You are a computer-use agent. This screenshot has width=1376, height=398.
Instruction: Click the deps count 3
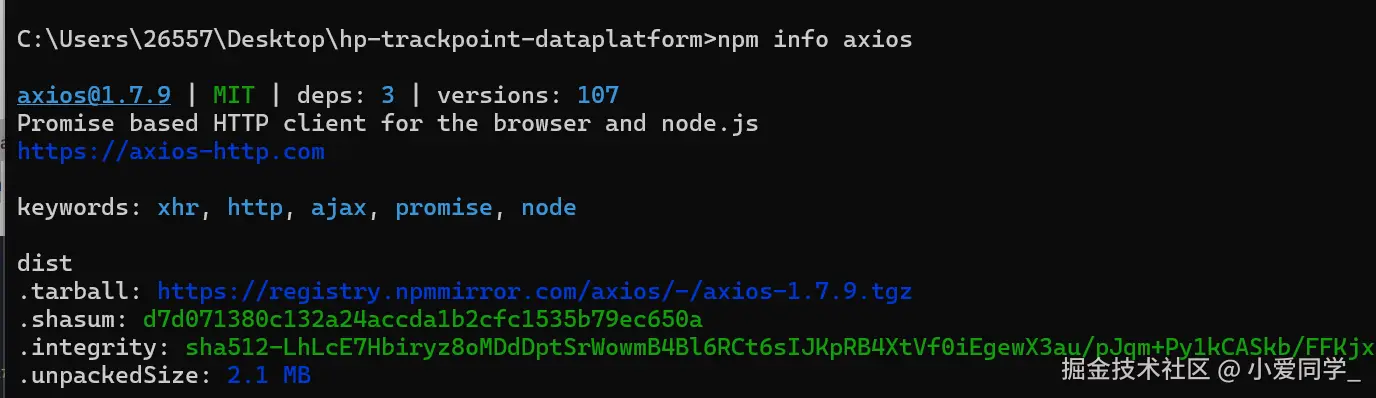coord(388,96)
